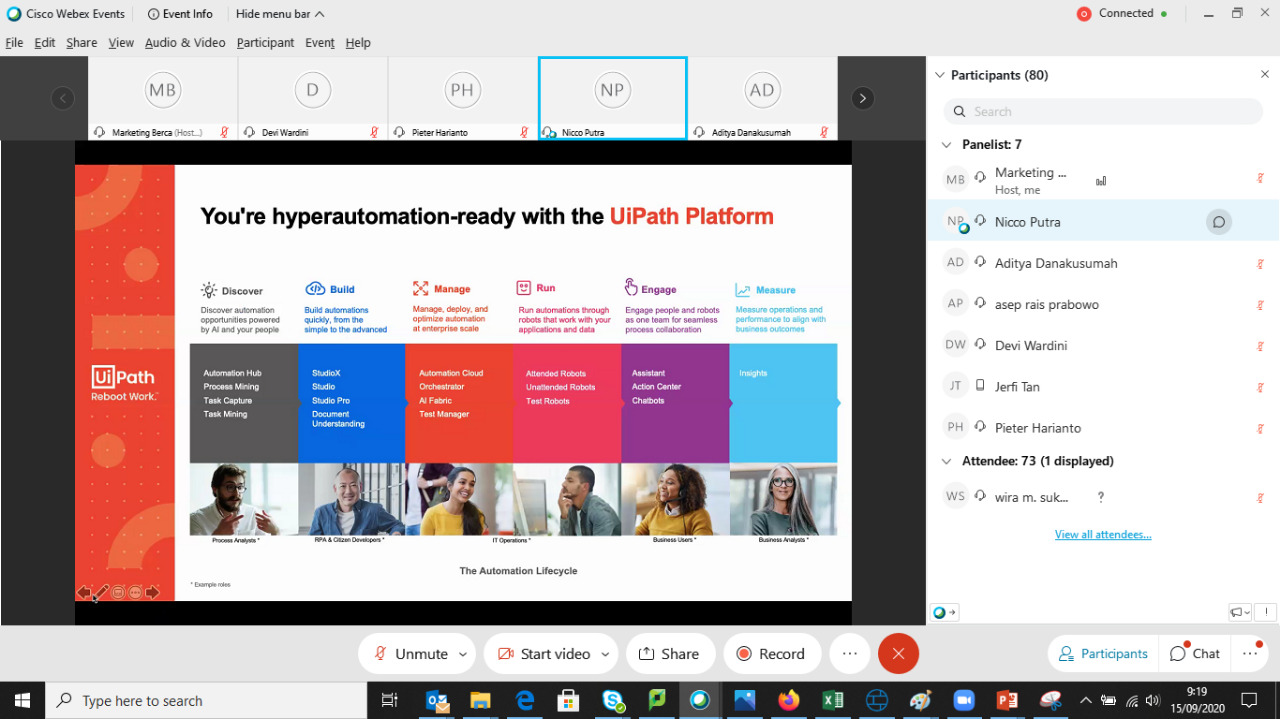The image size is (1280, 719).
Task: Open the Participant menu
Action: (x=265, y=43)
